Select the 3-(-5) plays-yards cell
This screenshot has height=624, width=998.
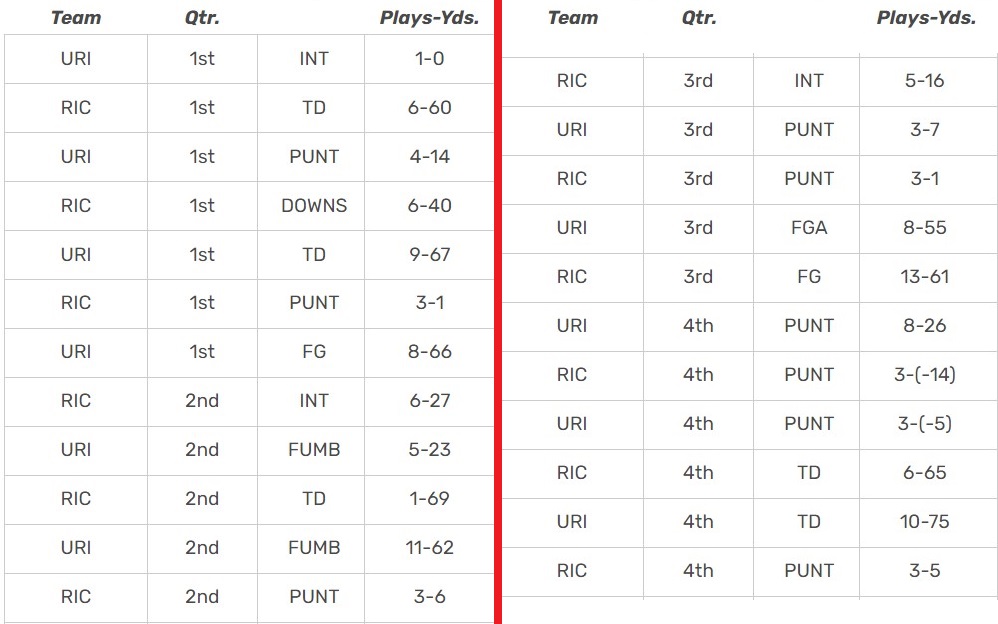click(924, 424)
